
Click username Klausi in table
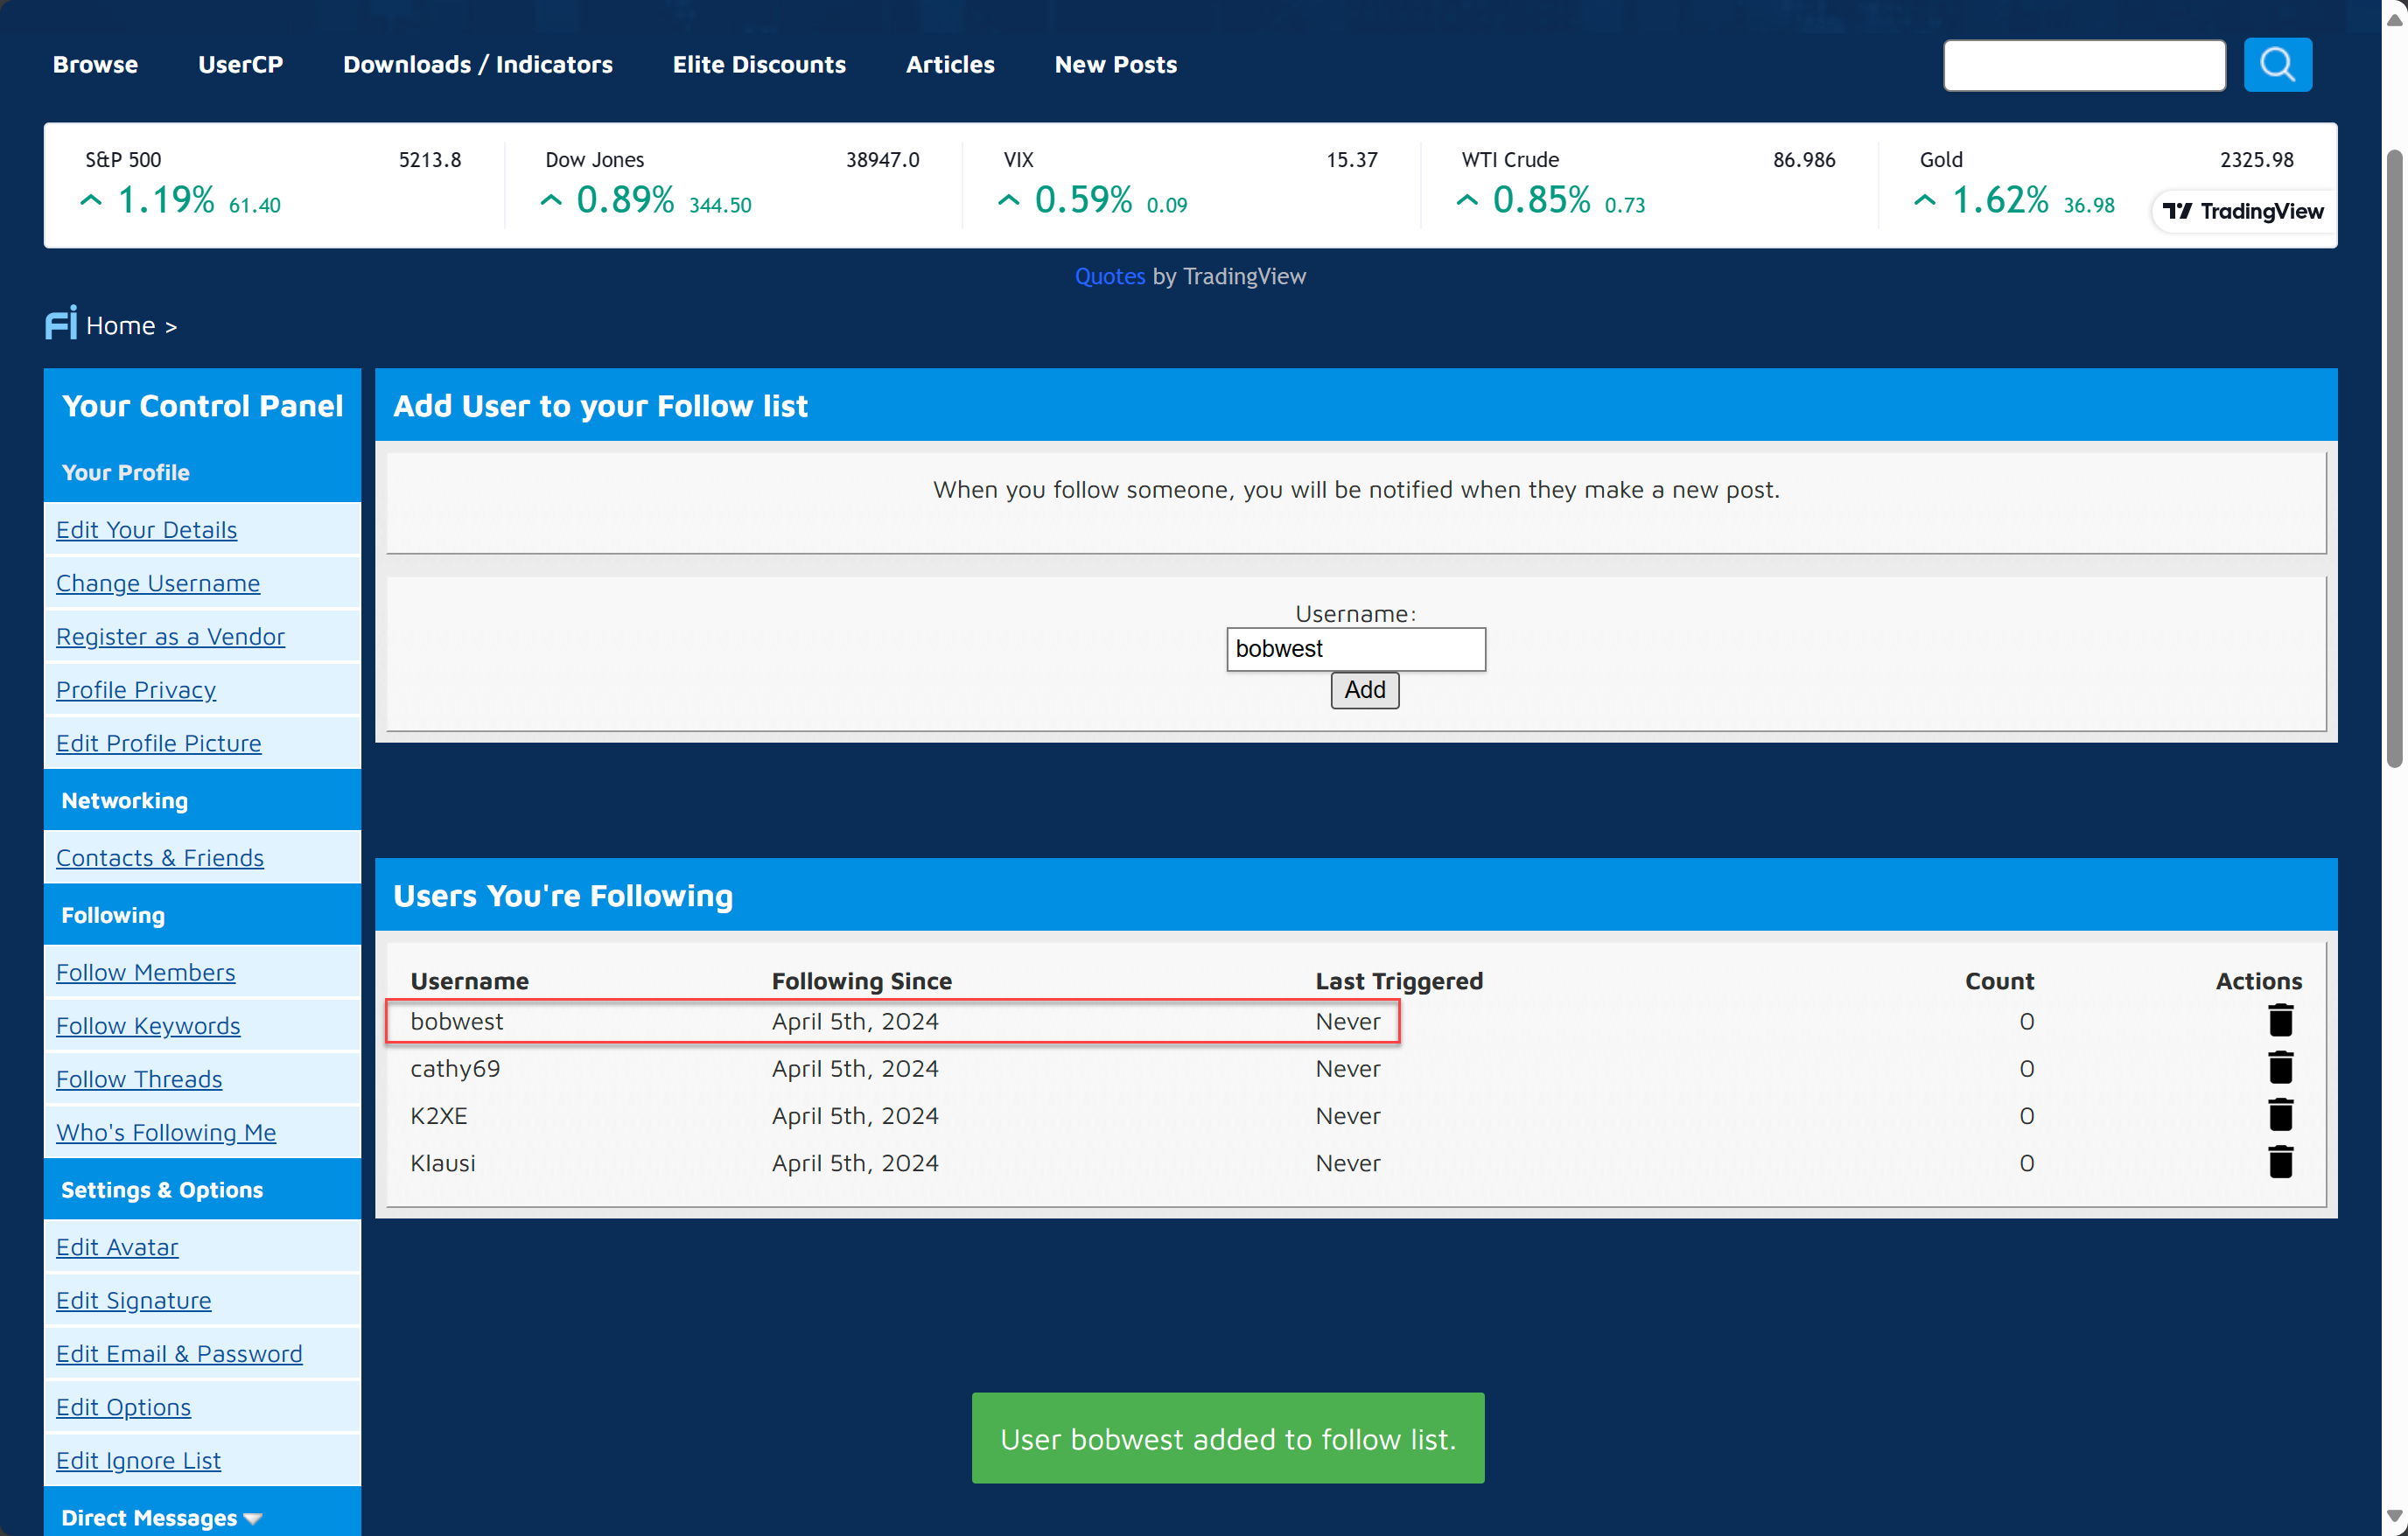pos(442,1162)
